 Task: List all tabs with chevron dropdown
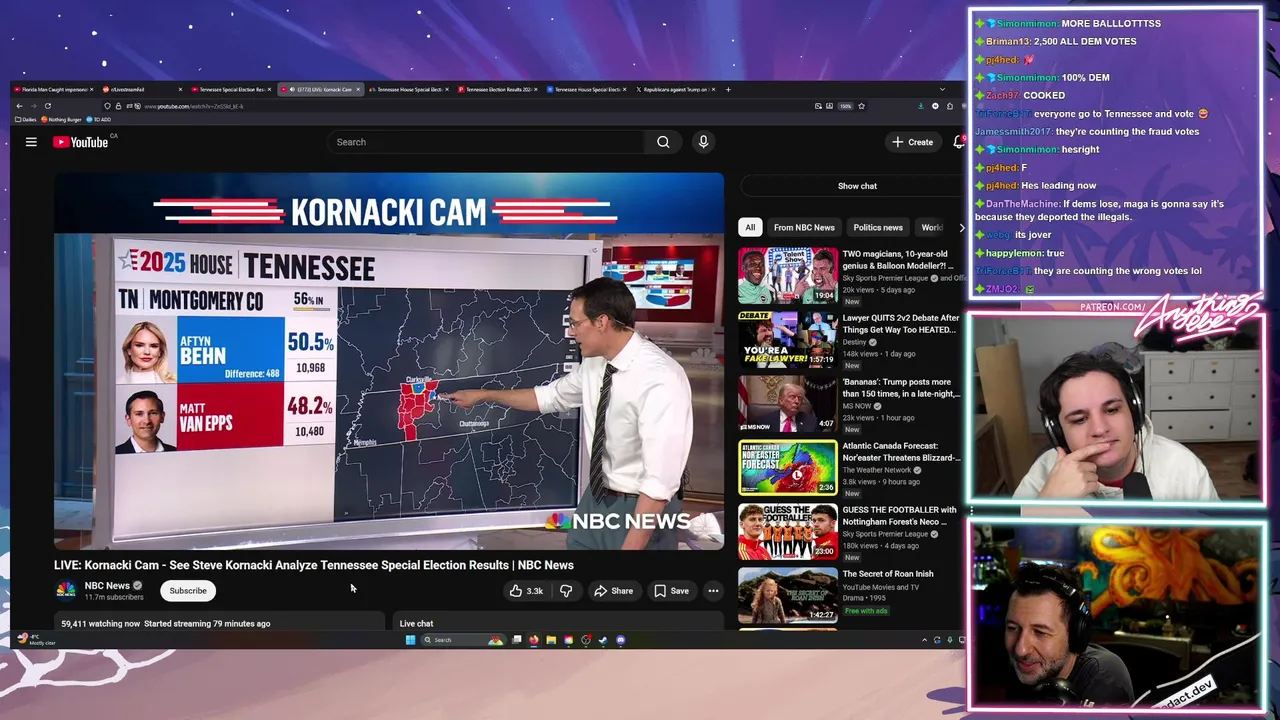point(942,89)
